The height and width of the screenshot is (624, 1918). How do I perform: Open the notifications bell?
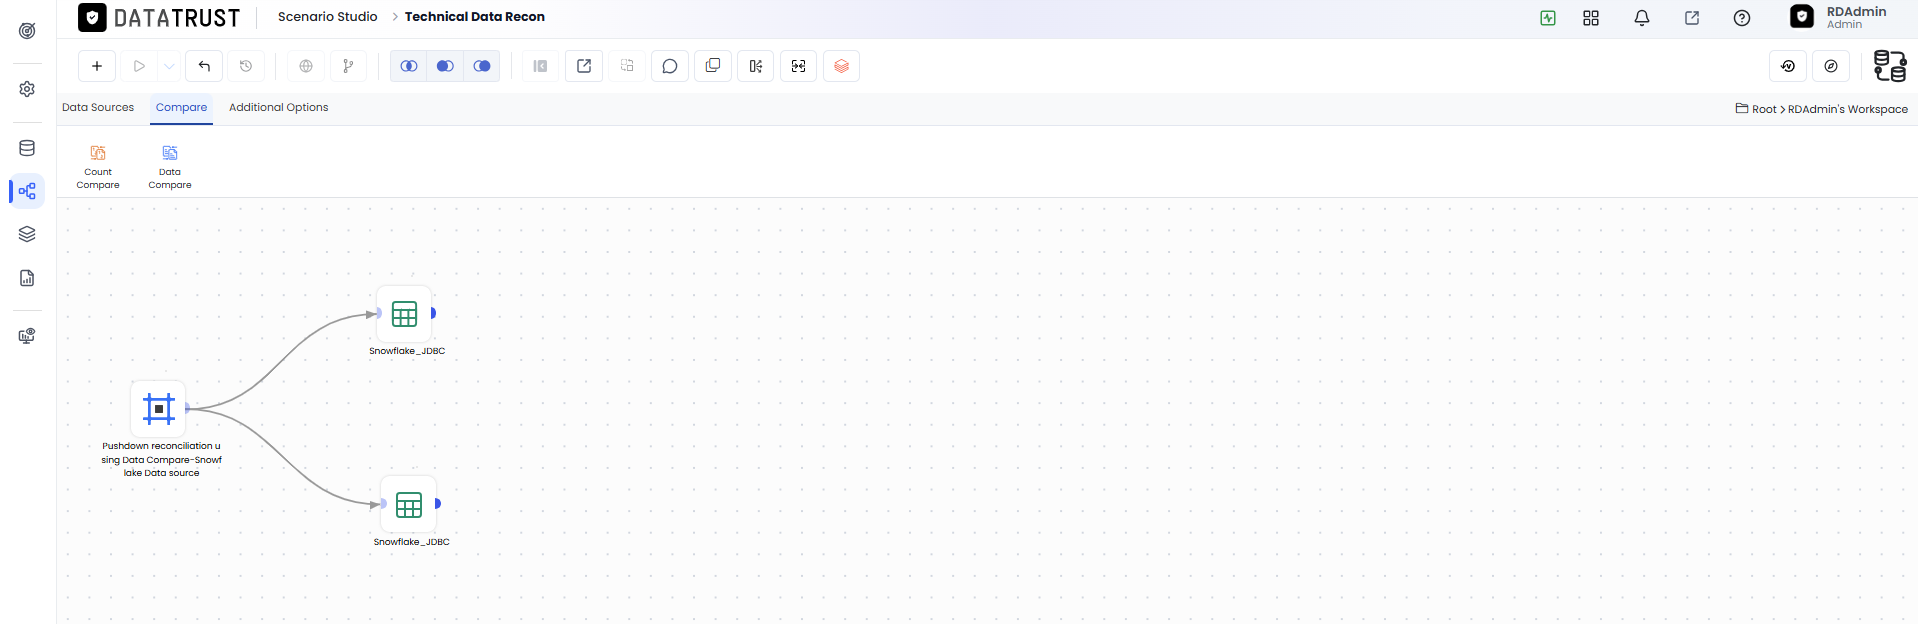(x=1642, y=18)
